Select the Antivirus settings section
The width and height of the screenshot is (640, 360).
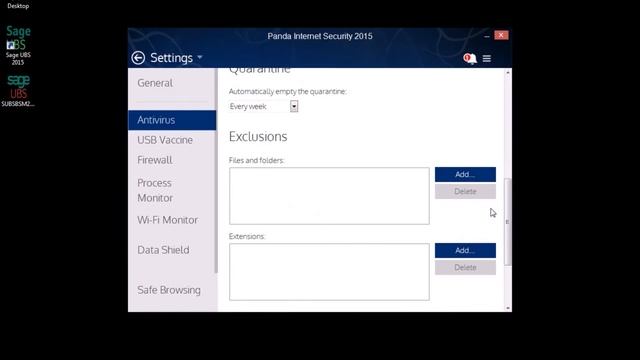coord(172,120)
